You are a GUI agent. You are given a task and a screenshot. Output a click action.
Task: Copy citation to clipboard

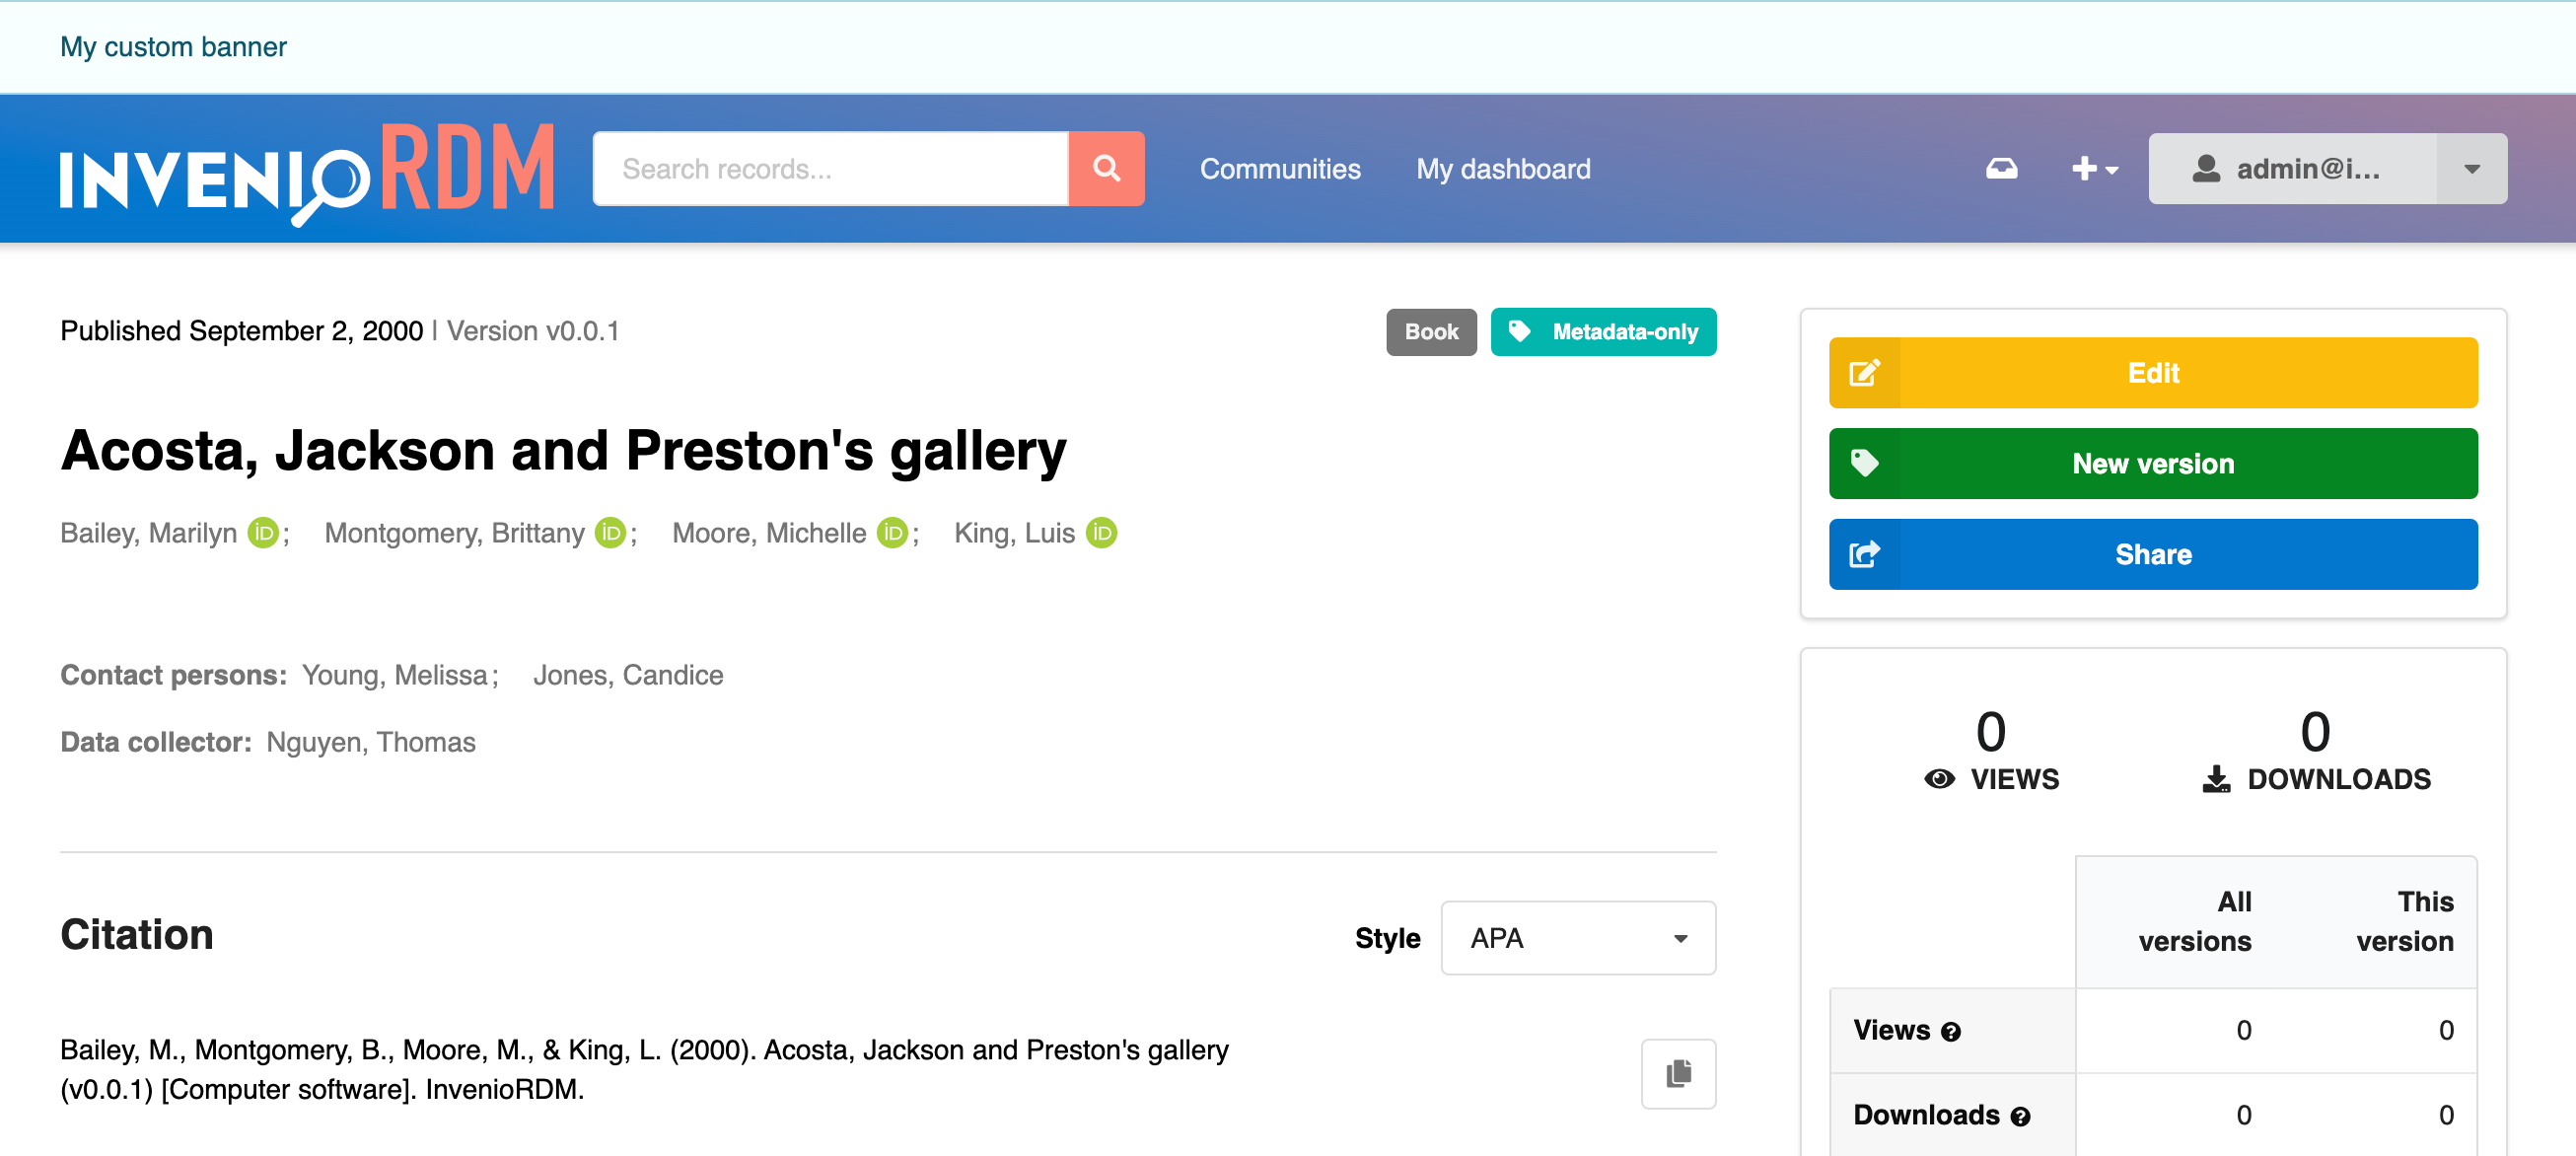tap(1678, 1073)
